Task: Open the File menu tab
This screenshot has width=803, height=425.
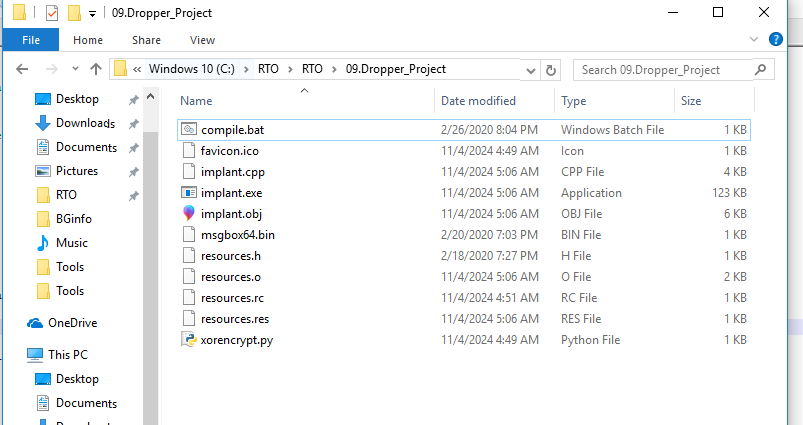Action: pyautogui.click(x=31, y=40)
